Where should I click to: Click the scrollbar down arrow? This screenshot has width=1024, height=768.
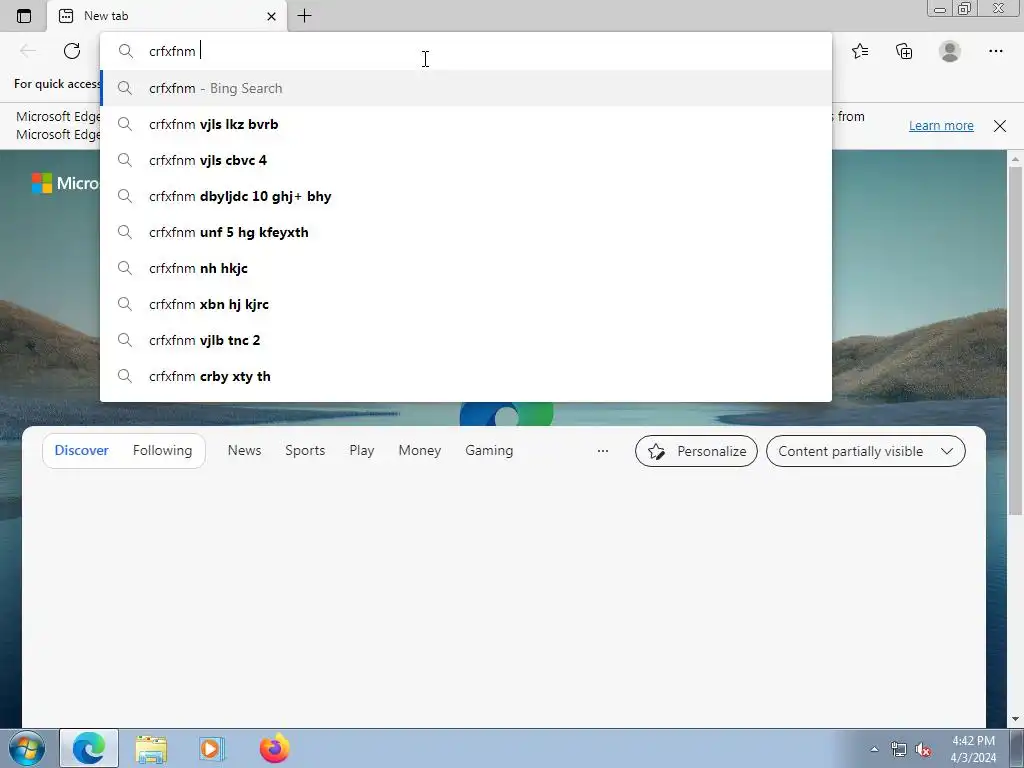1016,719
